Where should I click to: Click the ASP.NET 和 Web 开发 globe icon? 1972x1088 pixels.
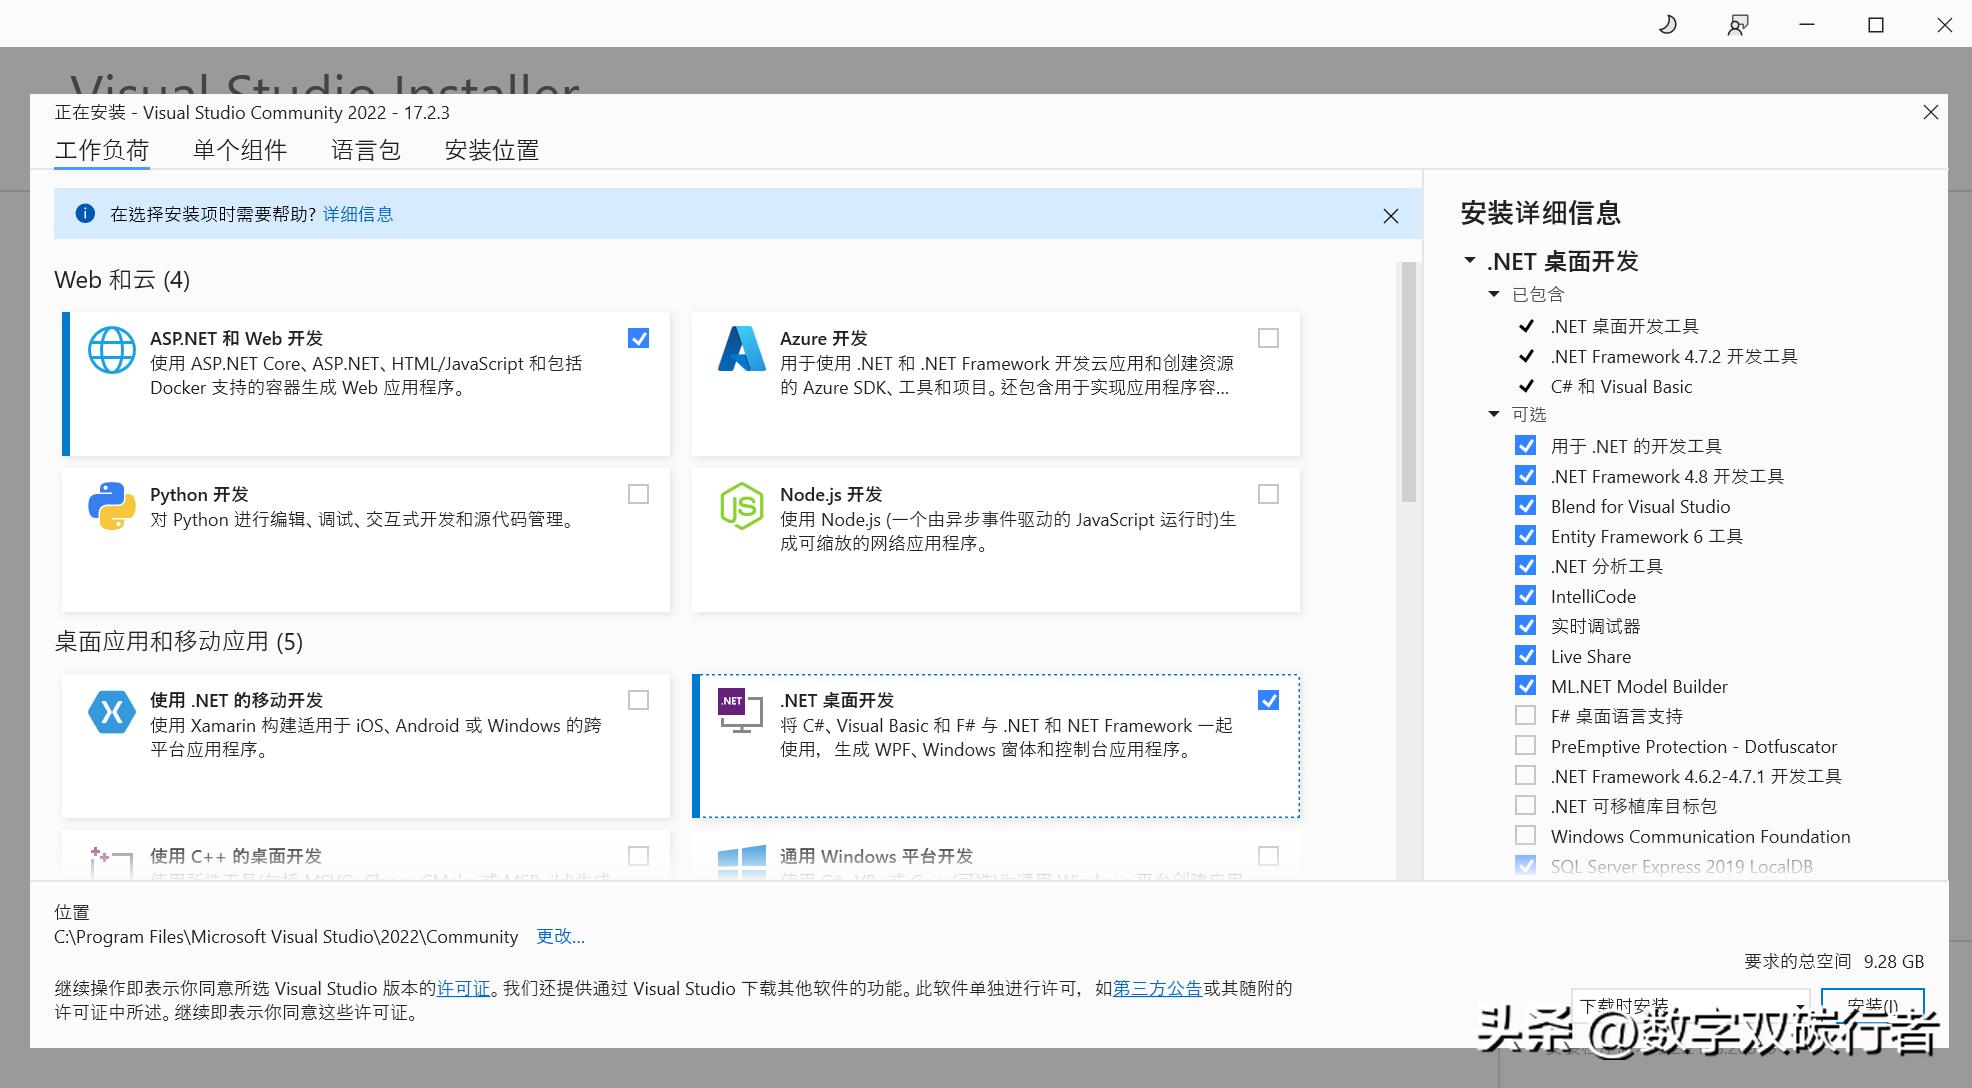[x=111, y=350]
